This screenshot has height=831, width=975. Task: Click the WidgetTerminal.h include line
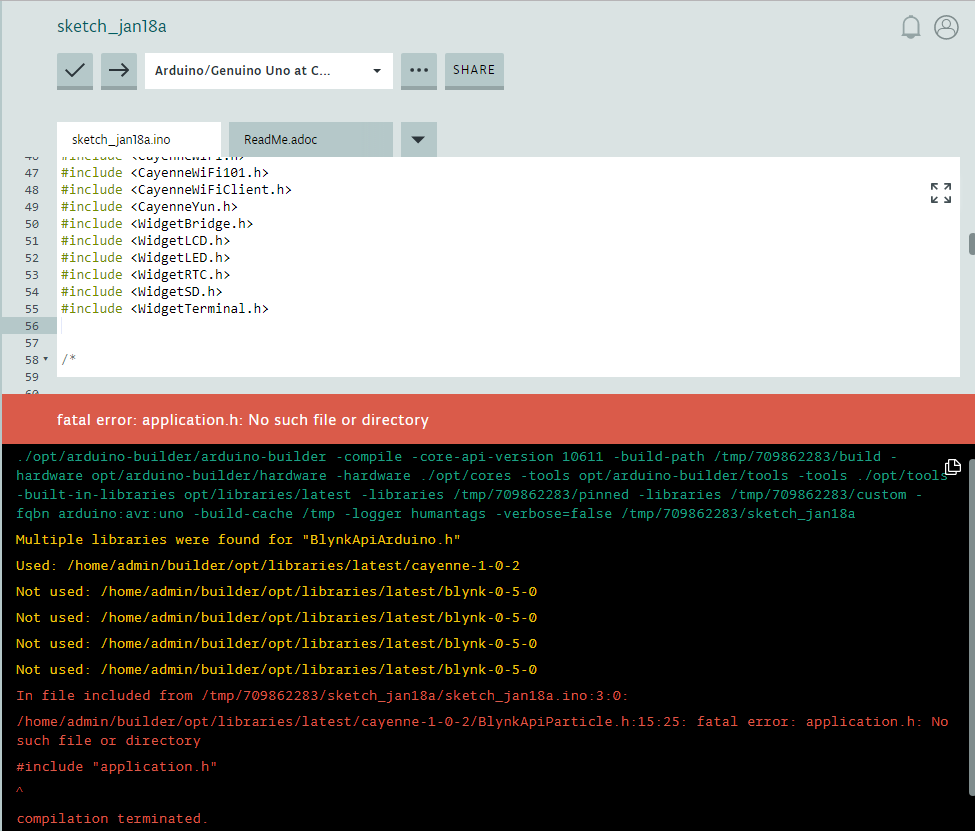(x=166, y=308)
